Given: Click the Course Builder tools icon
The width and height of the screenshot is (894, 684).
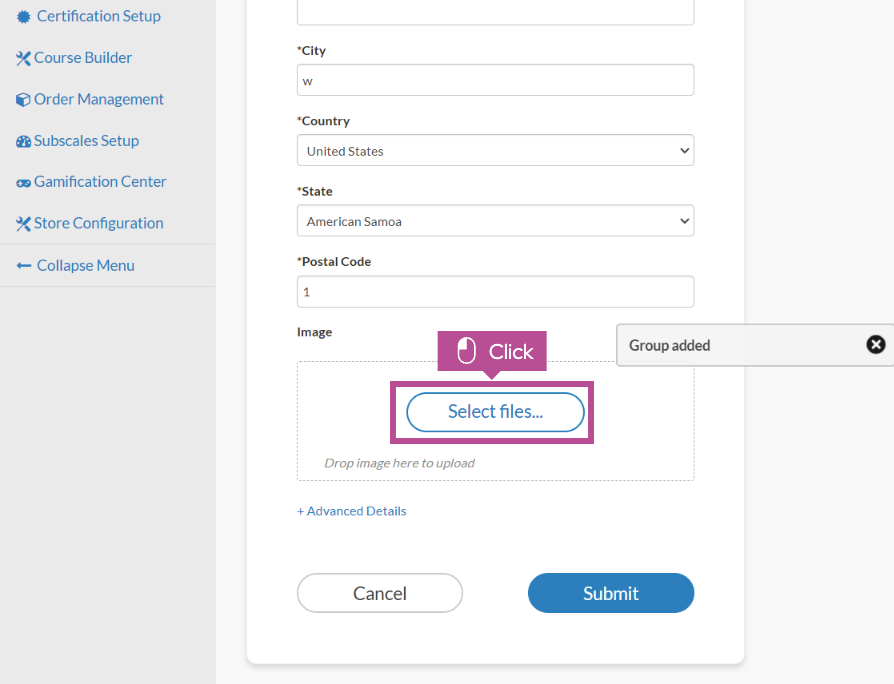Looking at the screenshot, I should point(23,59).
